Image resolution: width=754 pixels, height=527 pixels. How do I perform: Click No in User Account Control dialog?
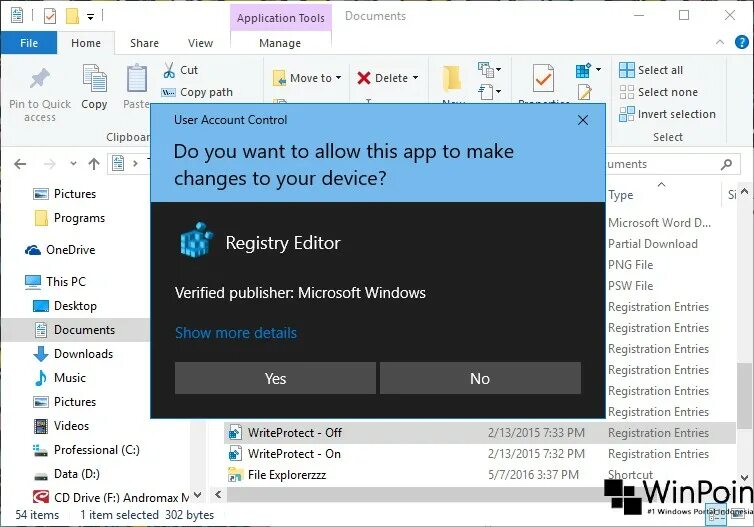click(480, 378)
